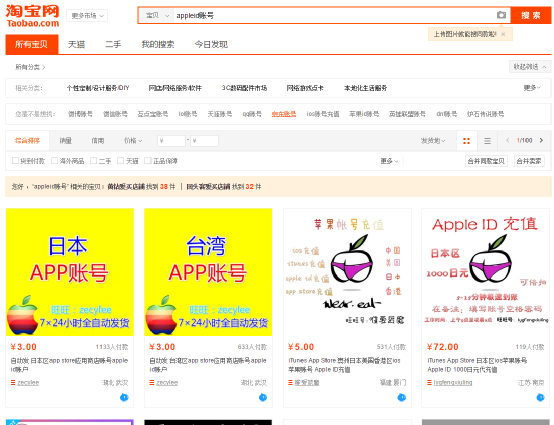Viewport: 554px width, 425px height.
Task: Click suggested search ios账号充值
Action: pyautogui.click(x=323, y=114)
